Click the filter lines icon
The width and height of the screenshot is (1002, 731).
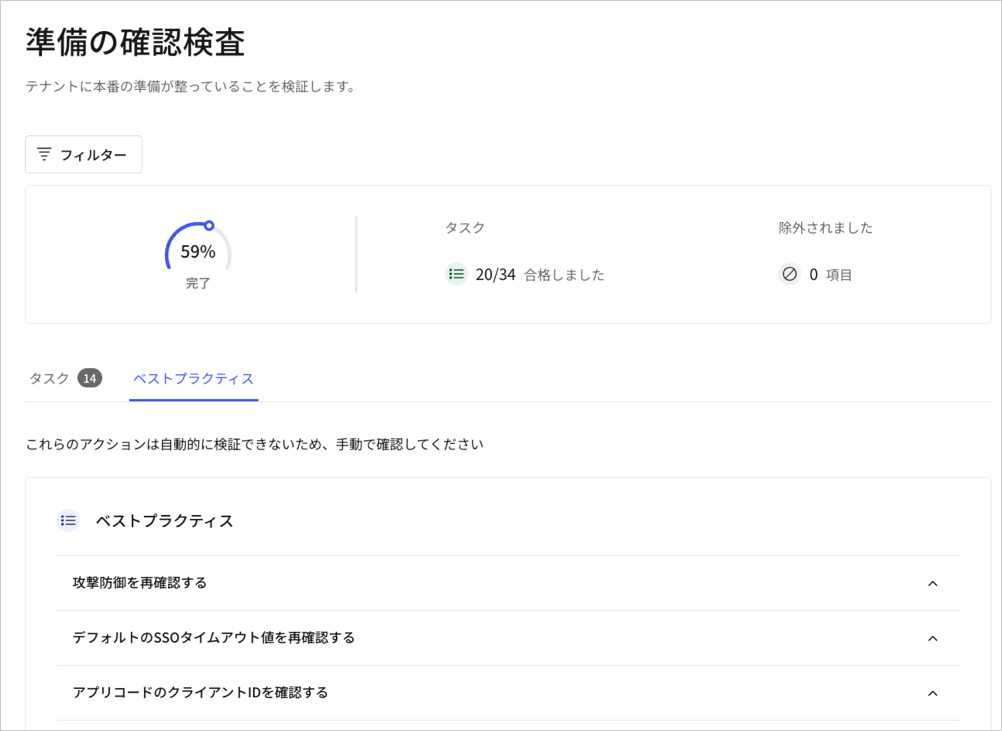[x=44, y=154]
